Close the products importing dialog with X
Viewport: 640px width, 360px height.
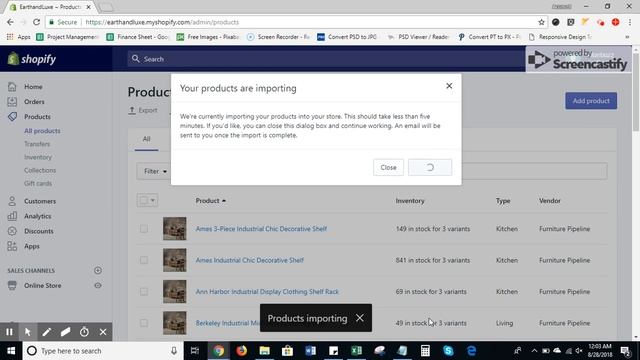coord(449,86)
